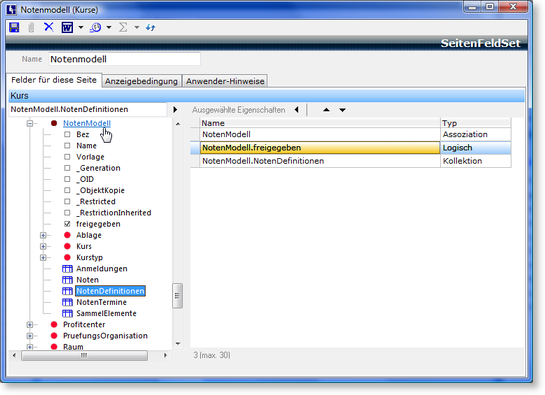Save with the blue floppy disk icon

coord(14,27)
